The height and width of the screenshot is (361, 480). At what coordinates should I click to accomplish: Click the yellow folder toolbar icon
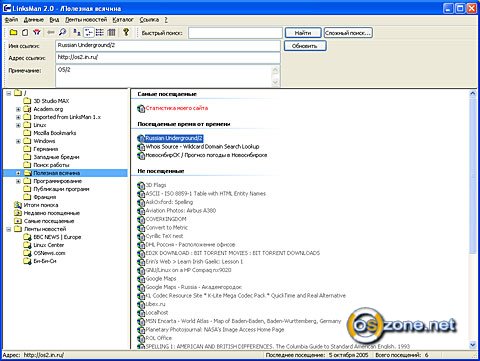click(x=13, y=32)
